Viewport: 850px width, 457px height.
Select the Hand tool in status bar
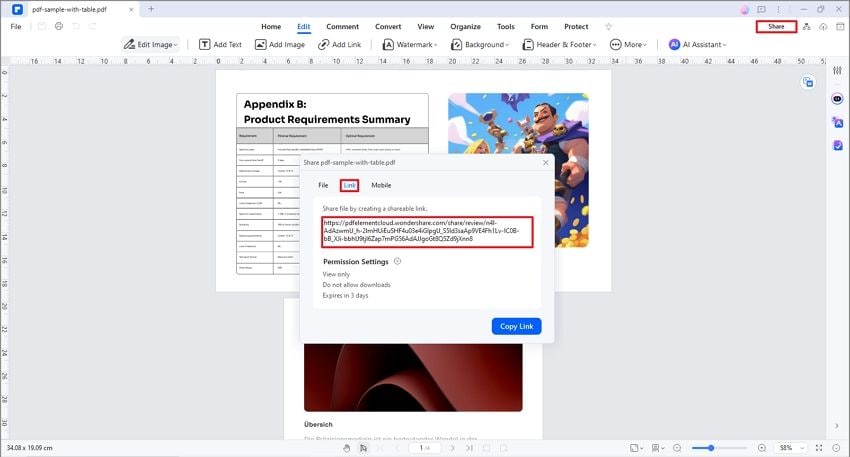coord(346,448)
